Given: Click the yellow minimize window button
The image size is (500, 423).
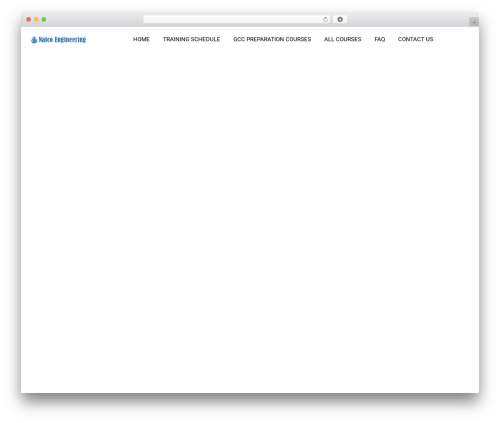Looking at the screenshot, I should (36, 20).
